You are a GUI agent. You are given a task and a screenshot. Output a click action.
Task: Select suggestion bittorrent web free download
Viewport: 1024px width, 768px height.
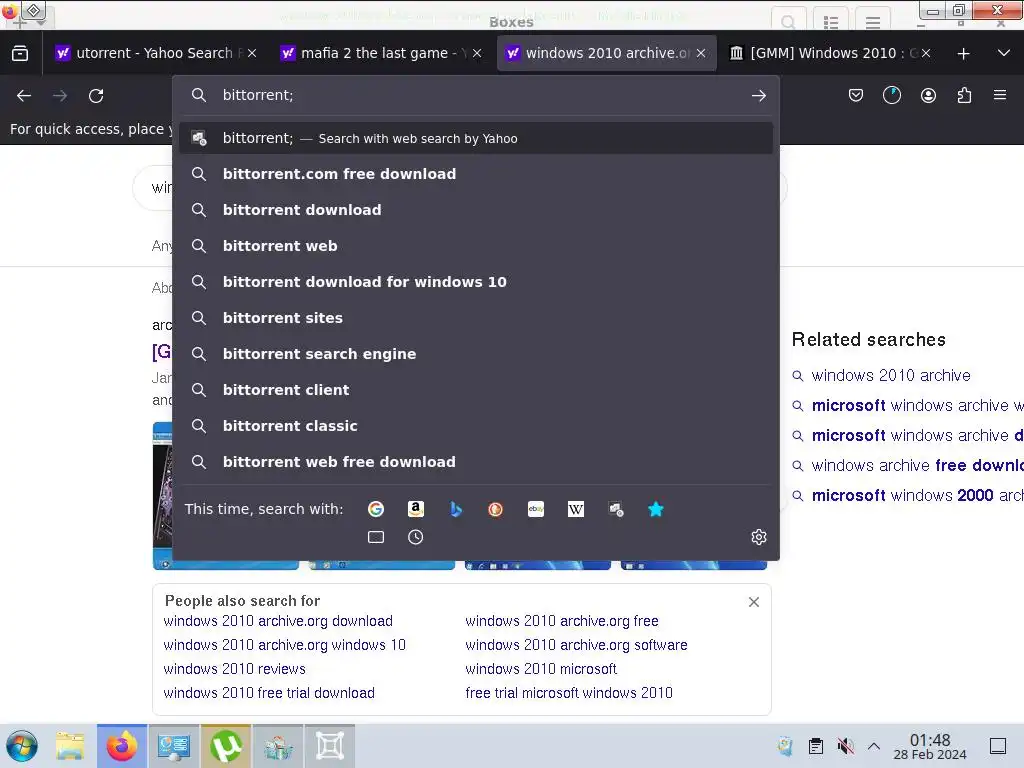click(476, 461)
